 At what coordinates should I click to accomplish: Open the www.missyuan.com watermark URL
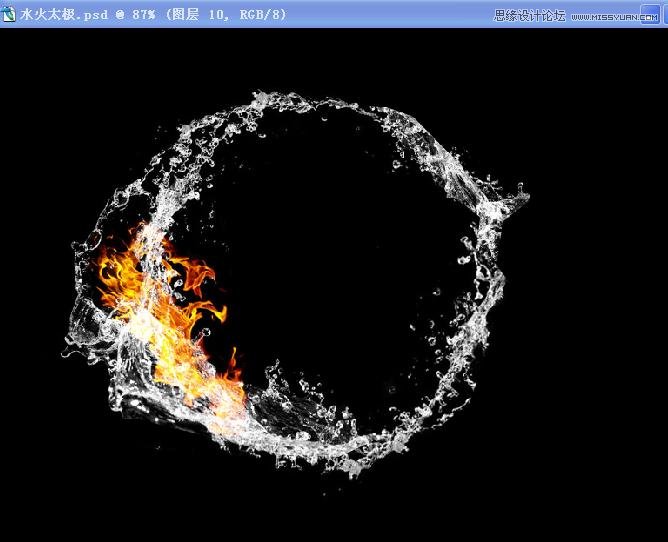click(618, 15)
